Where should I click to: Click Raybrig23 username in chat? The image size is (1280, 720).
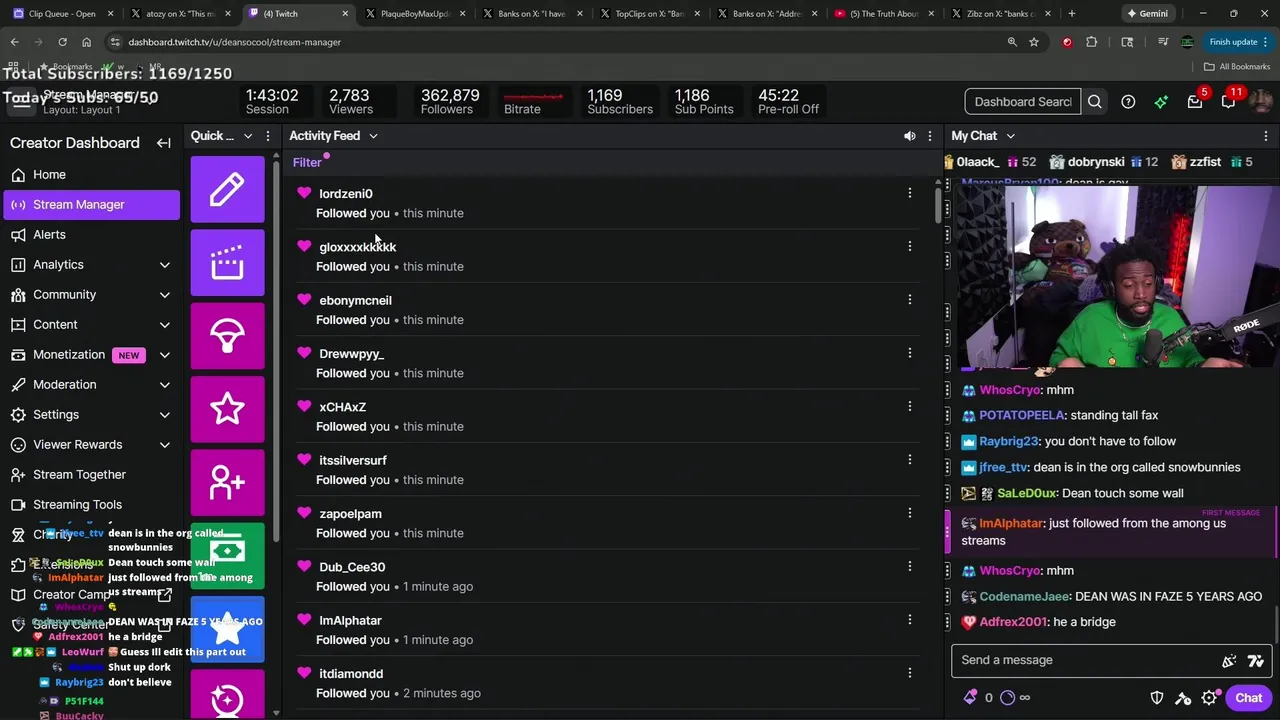click(1009, 442)
